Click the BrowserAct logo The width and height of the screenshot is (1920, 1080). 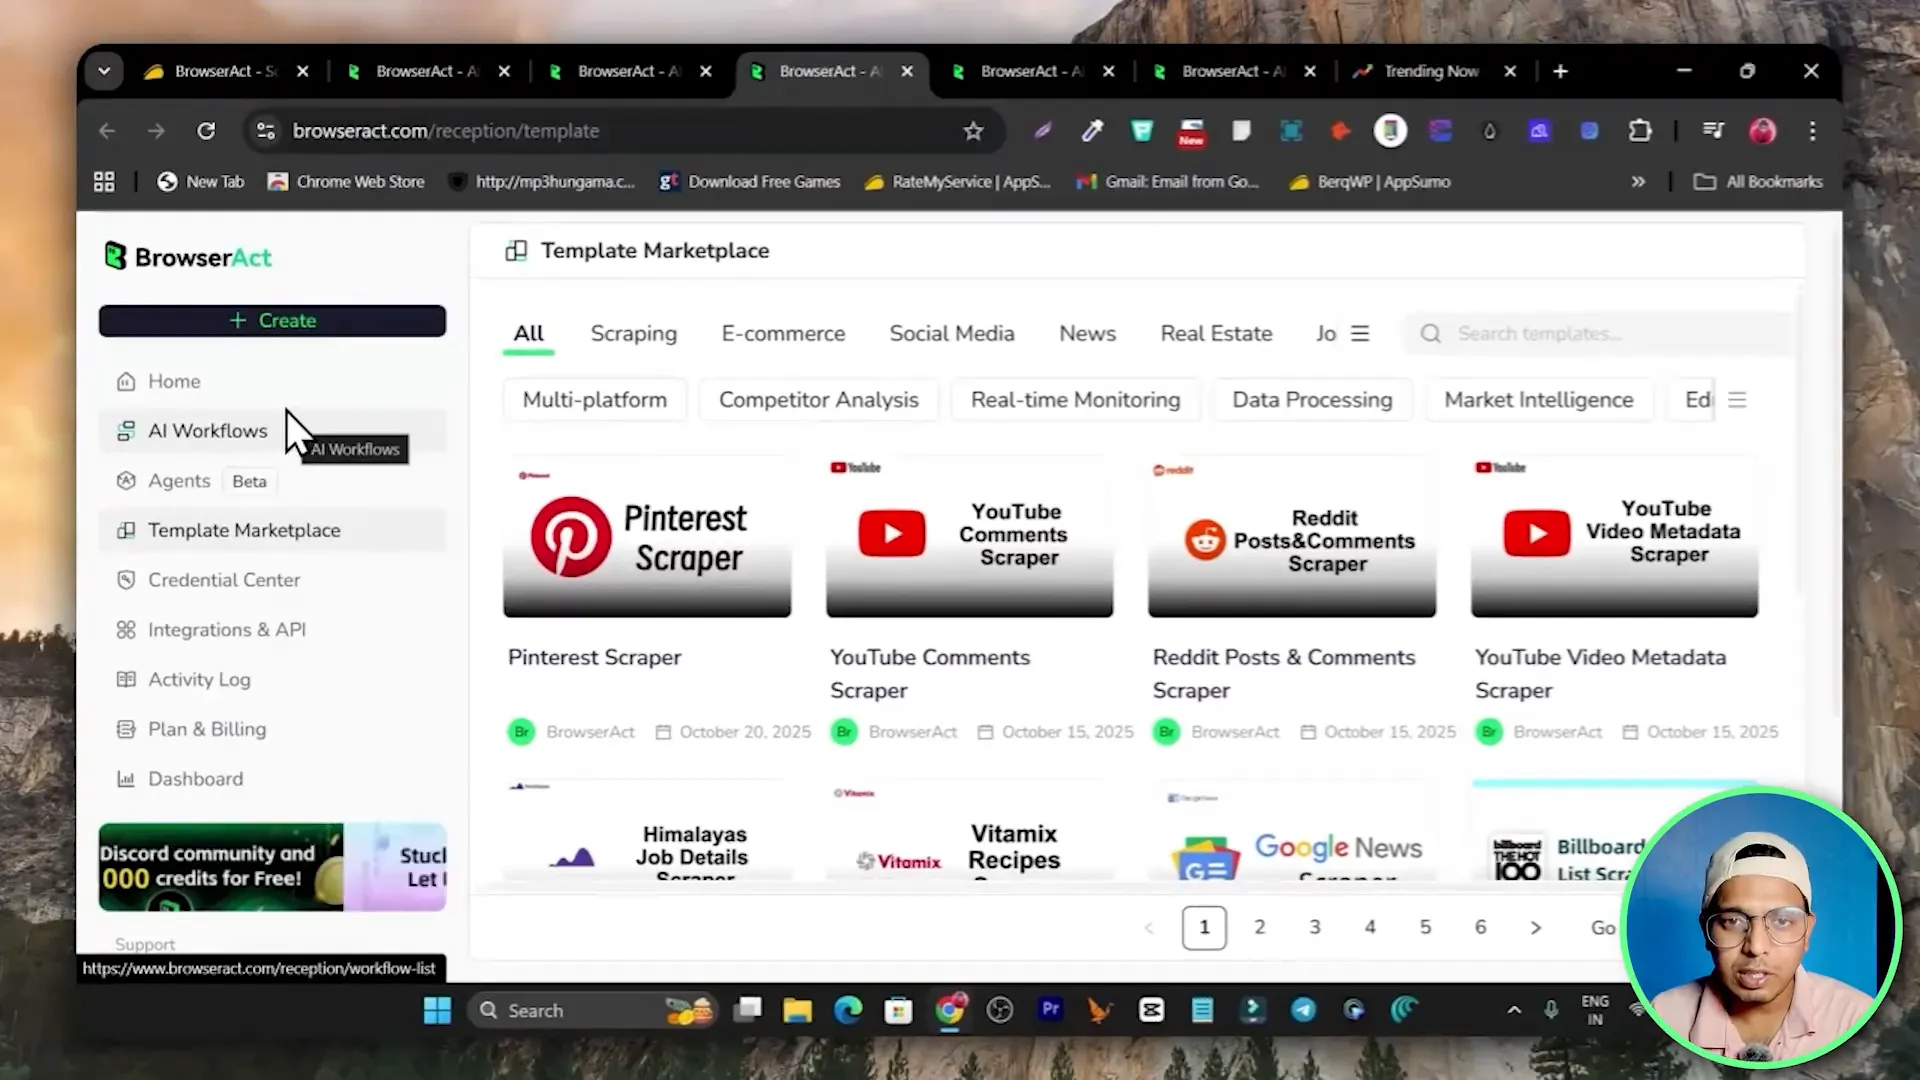click(x=187, y=257)
